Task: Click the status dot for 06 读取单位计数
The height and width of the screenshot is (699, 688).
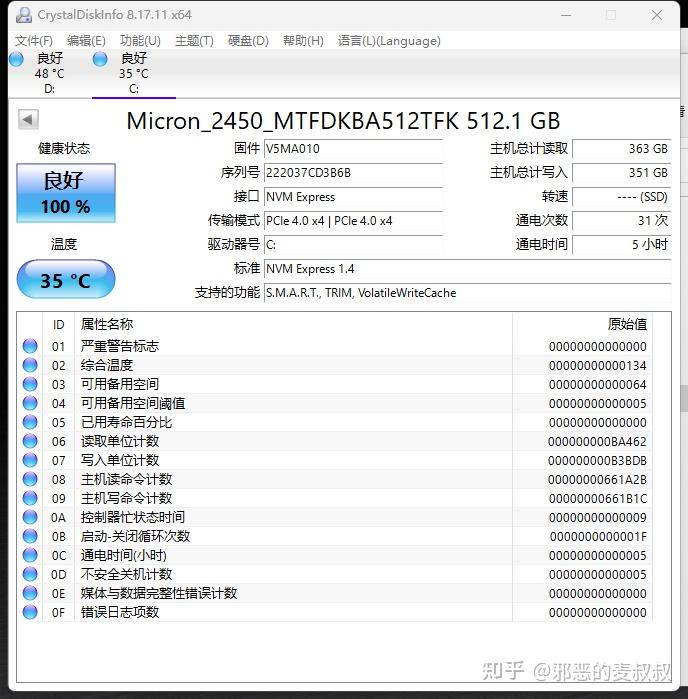Action: tap(30, 441)
